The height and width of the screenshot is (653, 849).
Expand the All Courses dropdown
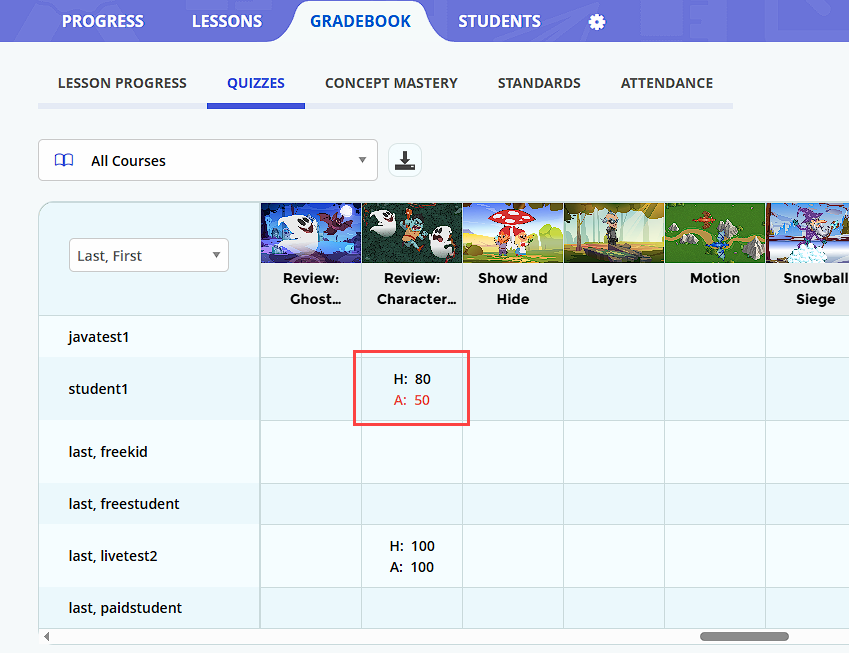[x=208, y=160]
